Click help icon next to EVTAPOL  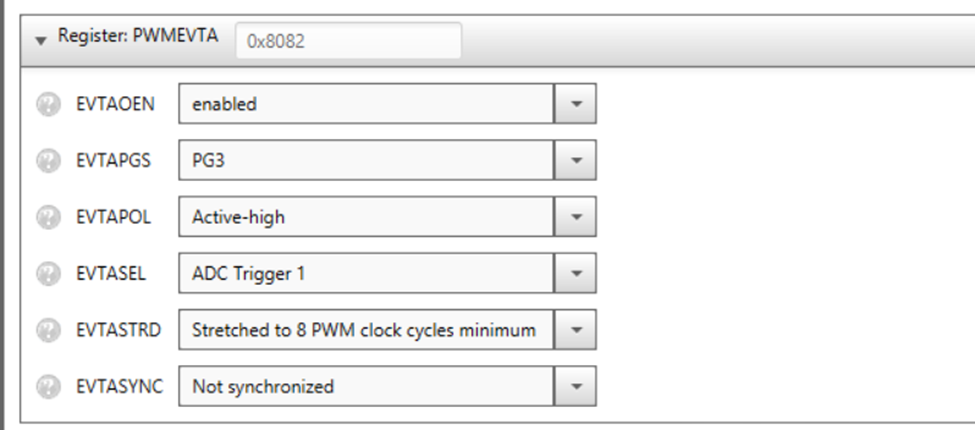pos(46,216)
